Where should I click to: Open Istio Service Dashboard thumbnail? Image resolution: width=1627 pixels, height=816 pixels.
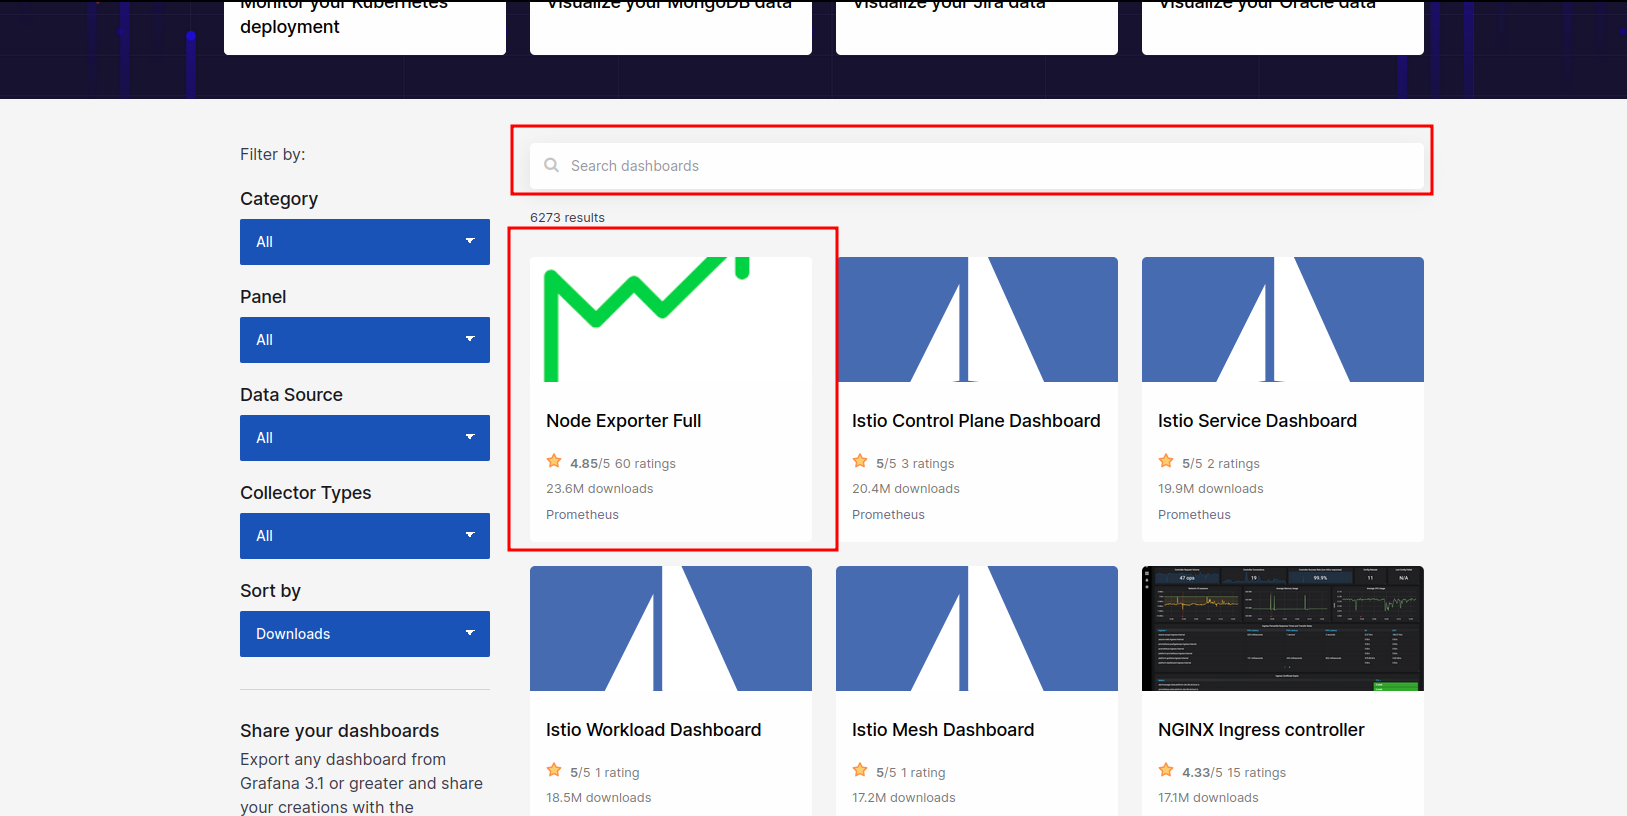[x=1283, y=319]
